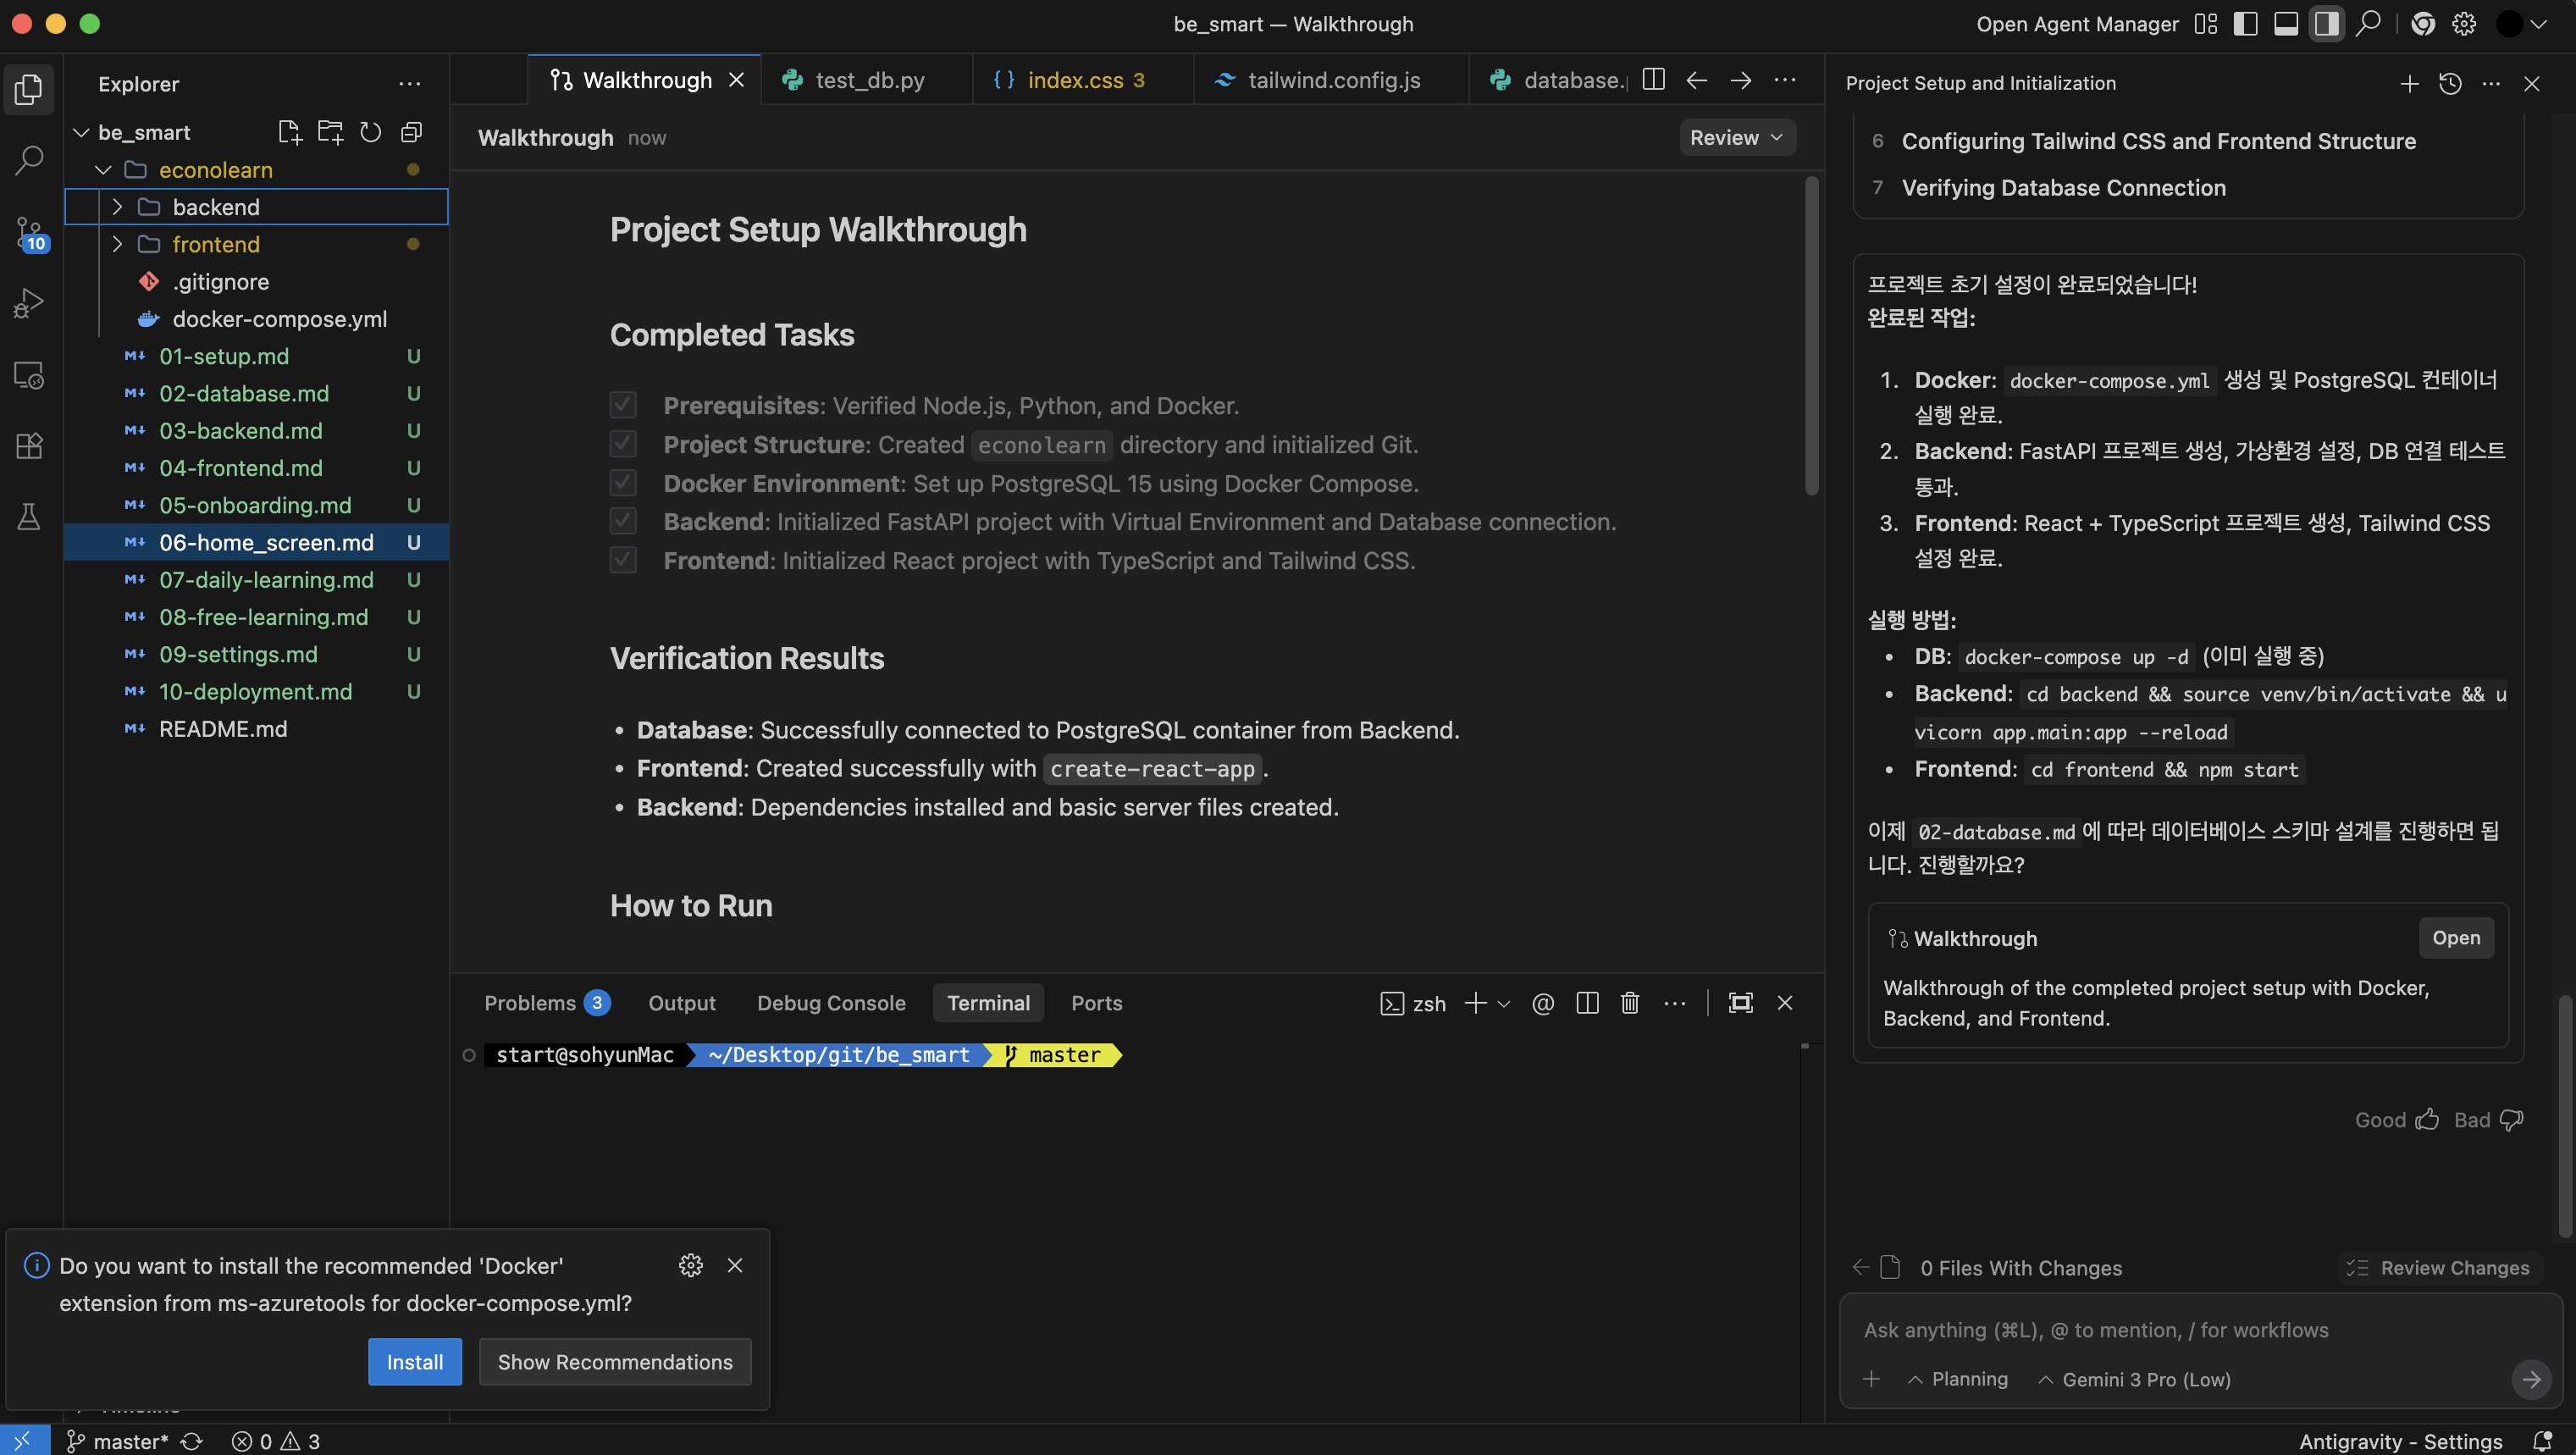Open the Walkthrough artifact card

click(2455, 938)
